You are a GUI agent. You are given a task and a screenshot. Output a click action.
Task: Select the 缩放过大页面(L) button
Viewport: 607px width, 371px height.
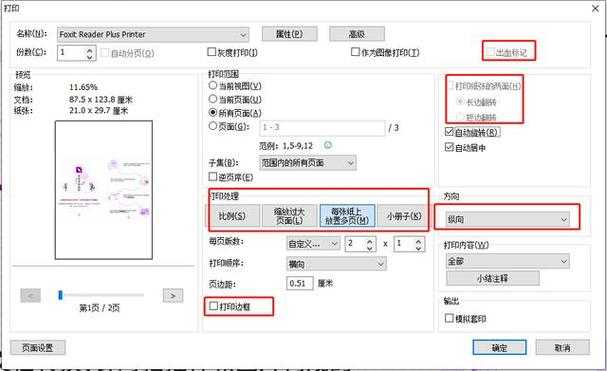click(x=289, y=216)
